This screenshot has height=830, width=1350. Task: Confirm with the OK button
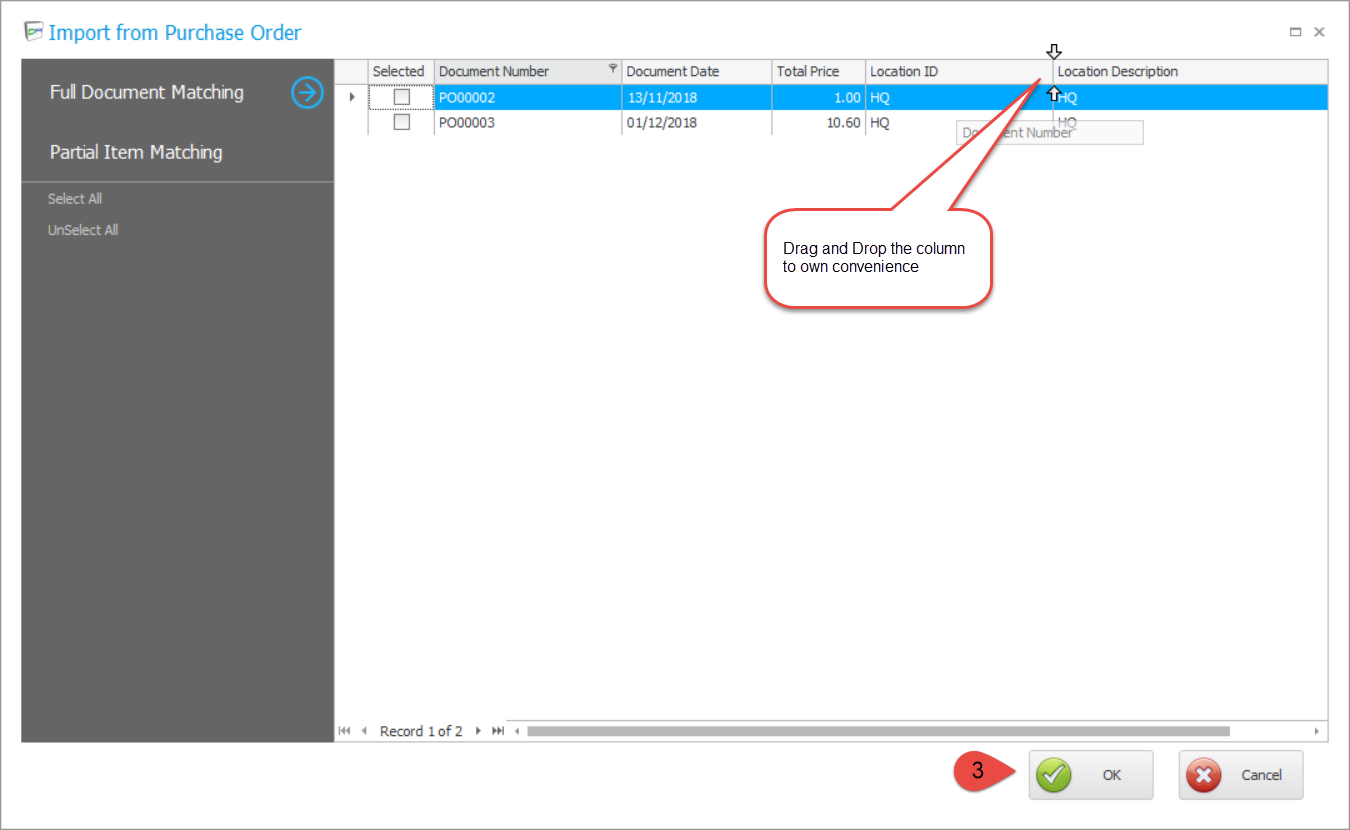(x=1091, y=775)
